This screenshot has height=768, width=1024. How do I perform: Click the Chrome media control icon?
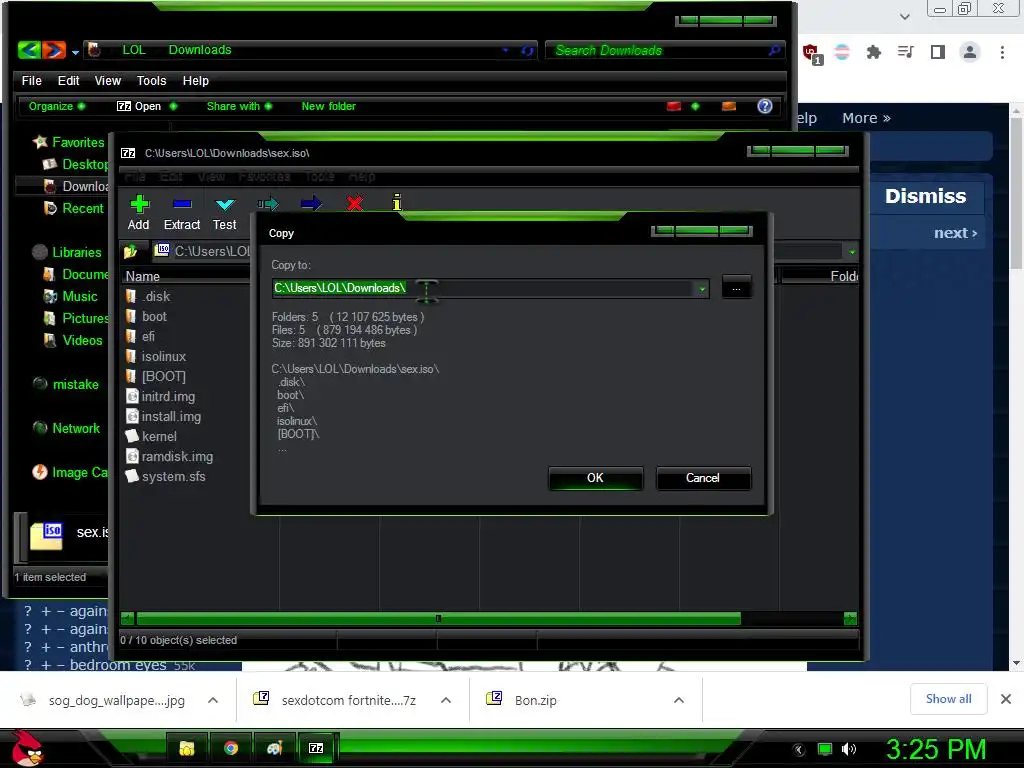pyautogui.click(x=905, y=52)
